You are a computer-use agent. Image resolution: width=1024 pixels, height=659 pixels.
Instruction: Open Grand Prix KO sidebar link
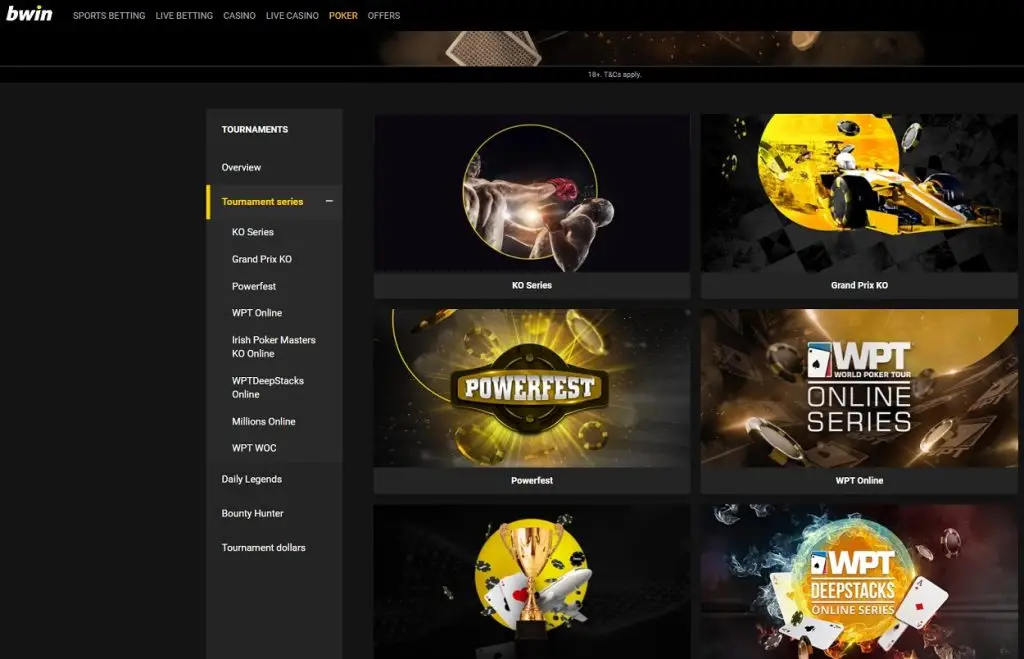click(262, 259)
